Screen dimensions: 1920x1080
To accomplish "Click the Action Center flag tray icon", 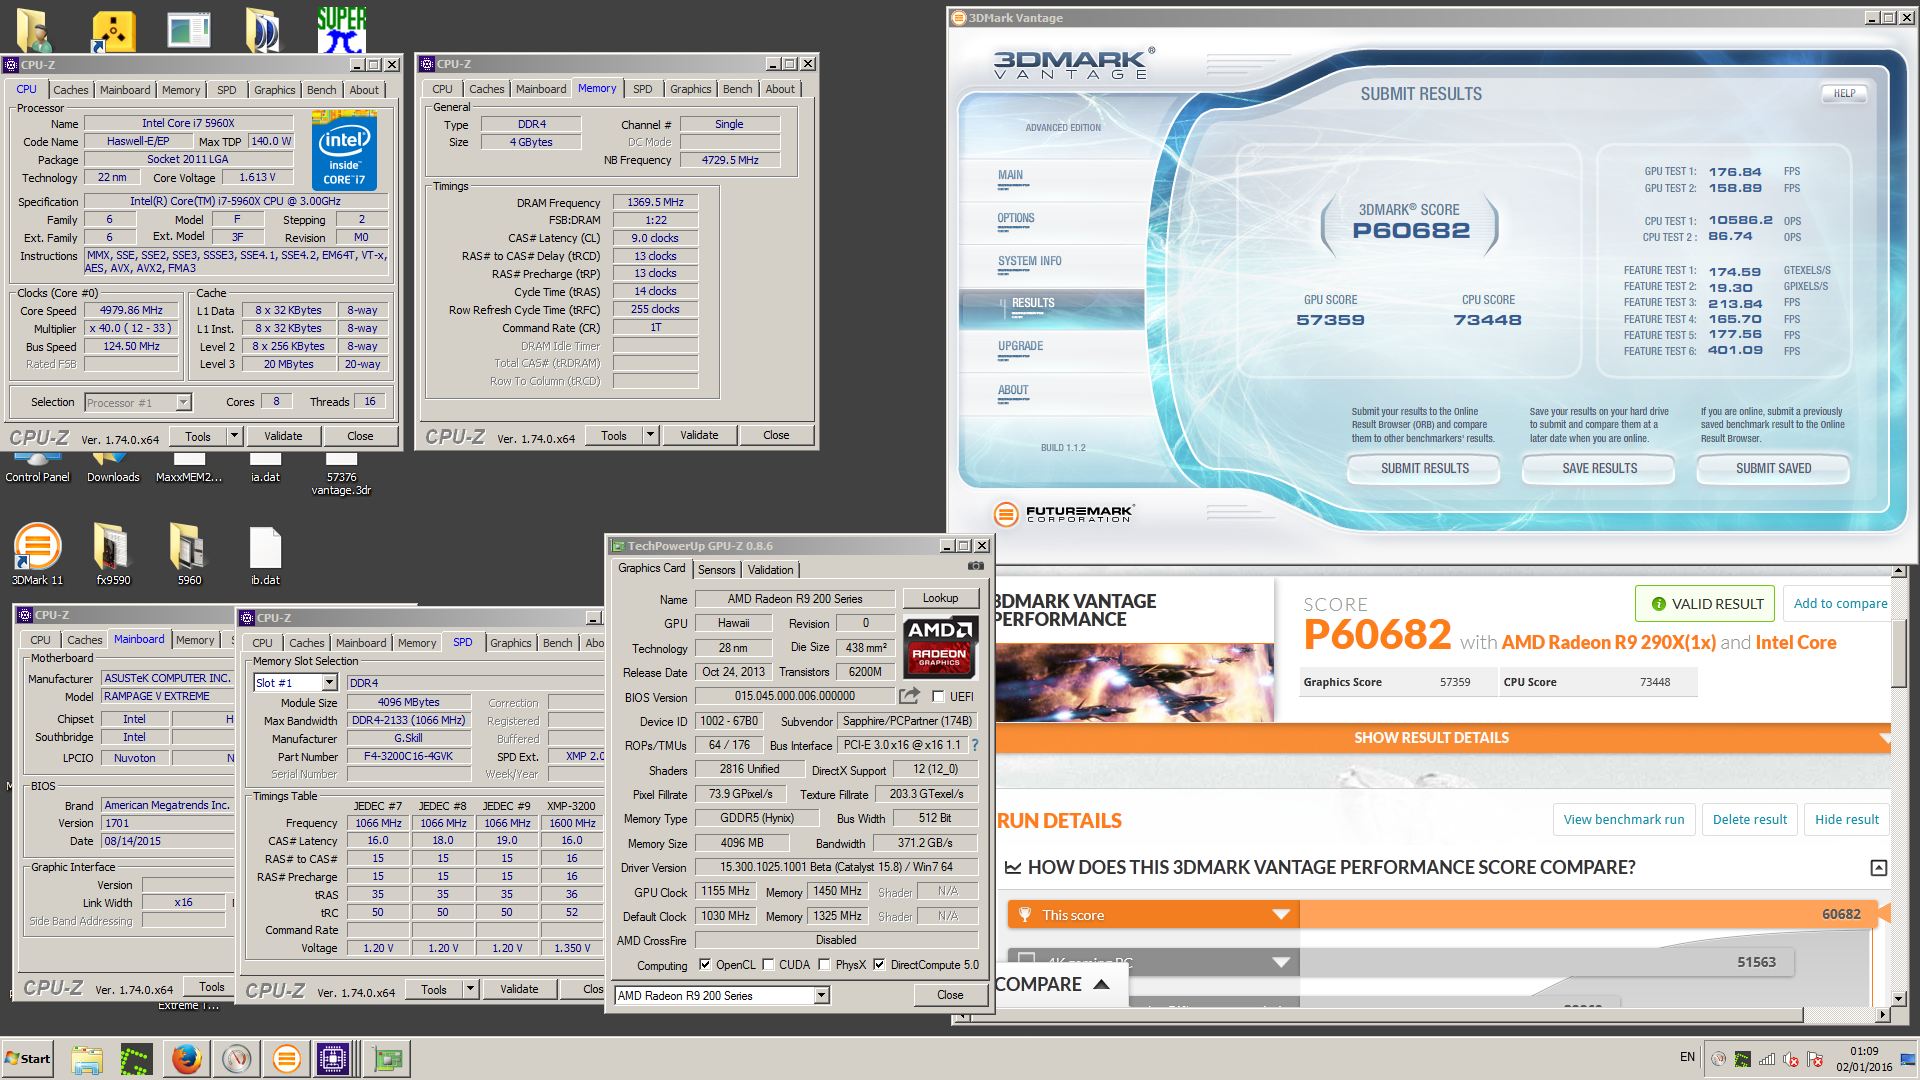I will 1813,1059.
